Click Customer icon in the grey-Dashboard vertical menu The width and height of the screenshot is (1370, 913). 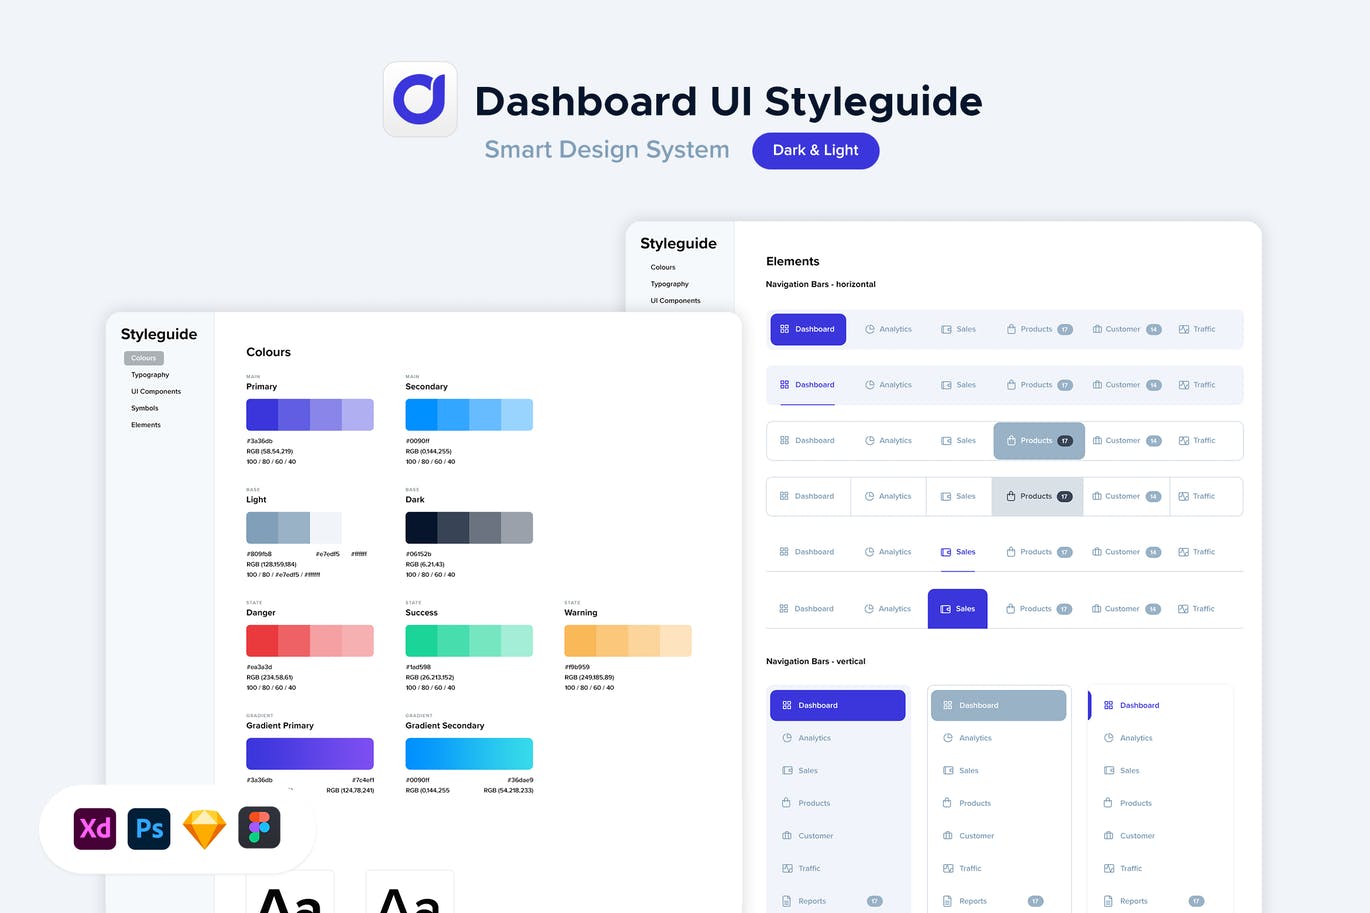948,836
